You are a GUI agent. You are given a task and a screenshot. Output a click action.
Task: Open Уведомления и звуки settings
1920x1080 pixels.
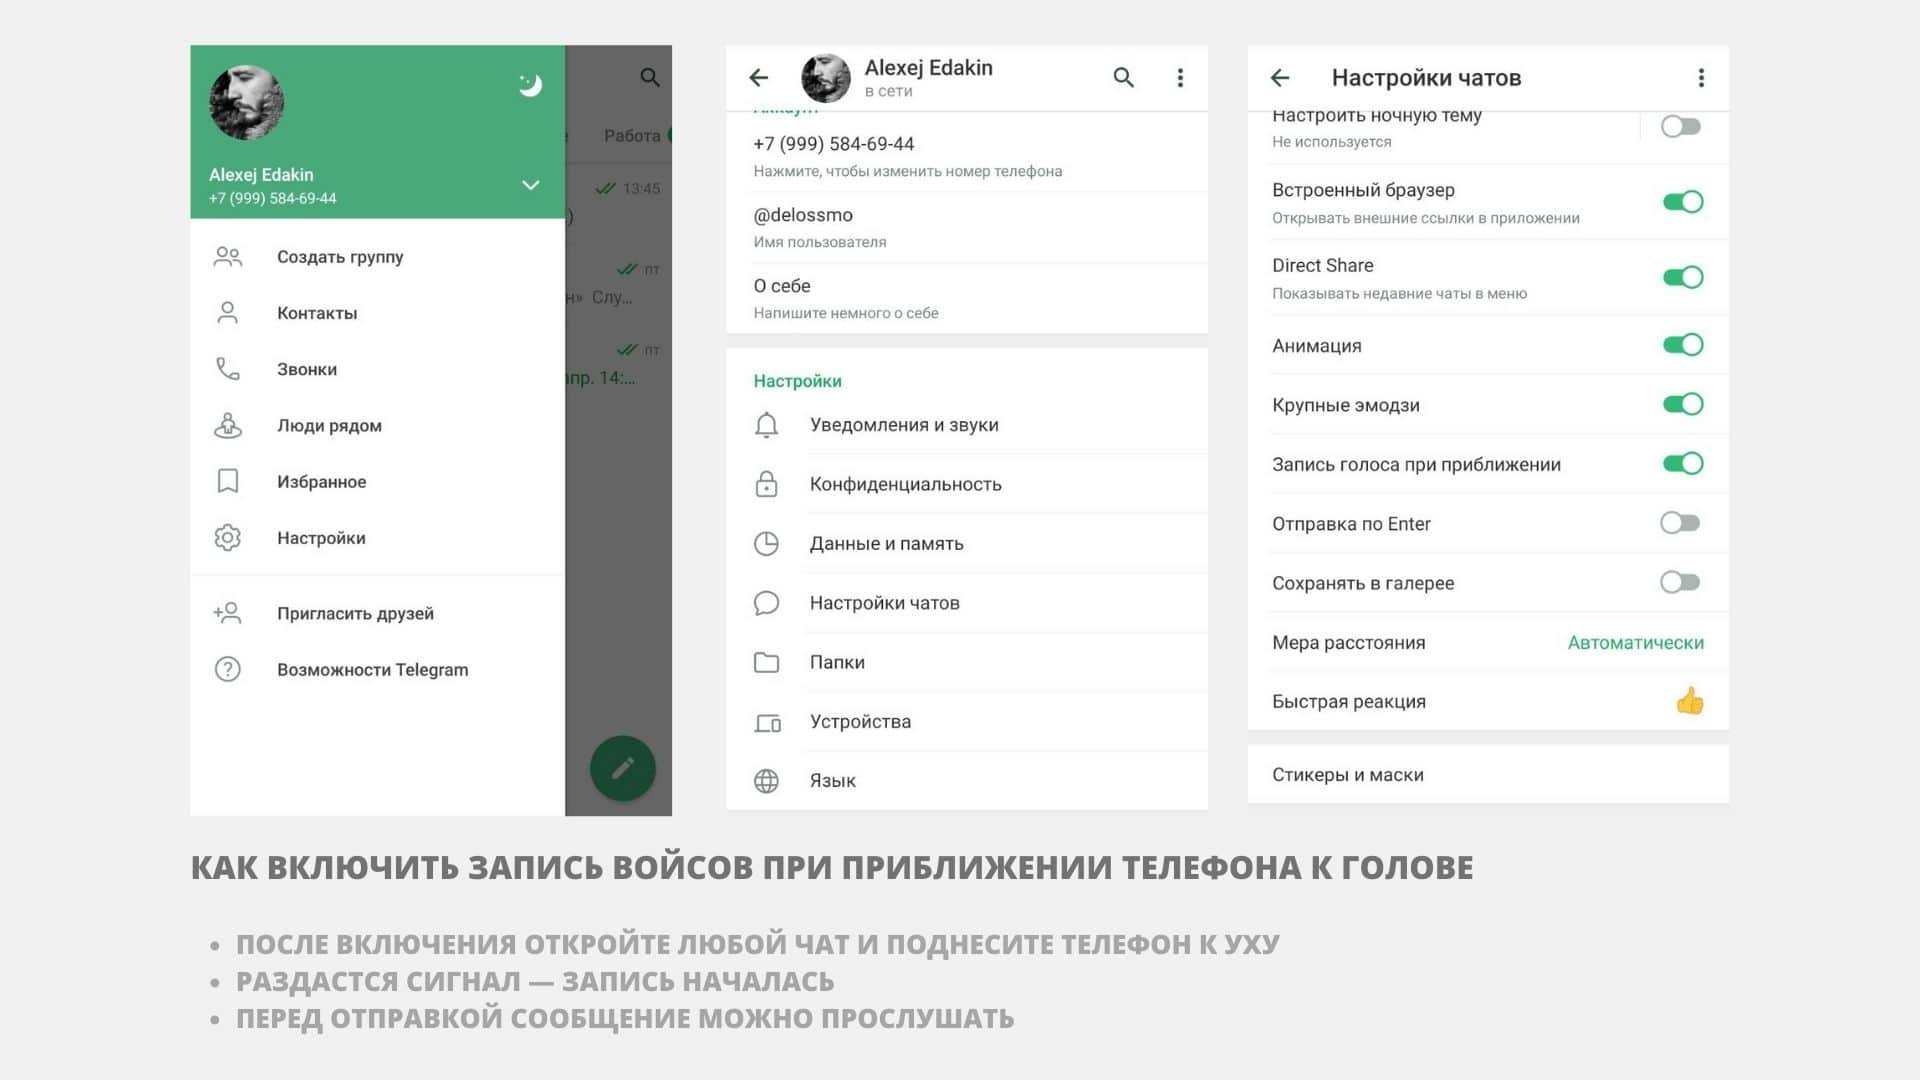click(967, 425)
